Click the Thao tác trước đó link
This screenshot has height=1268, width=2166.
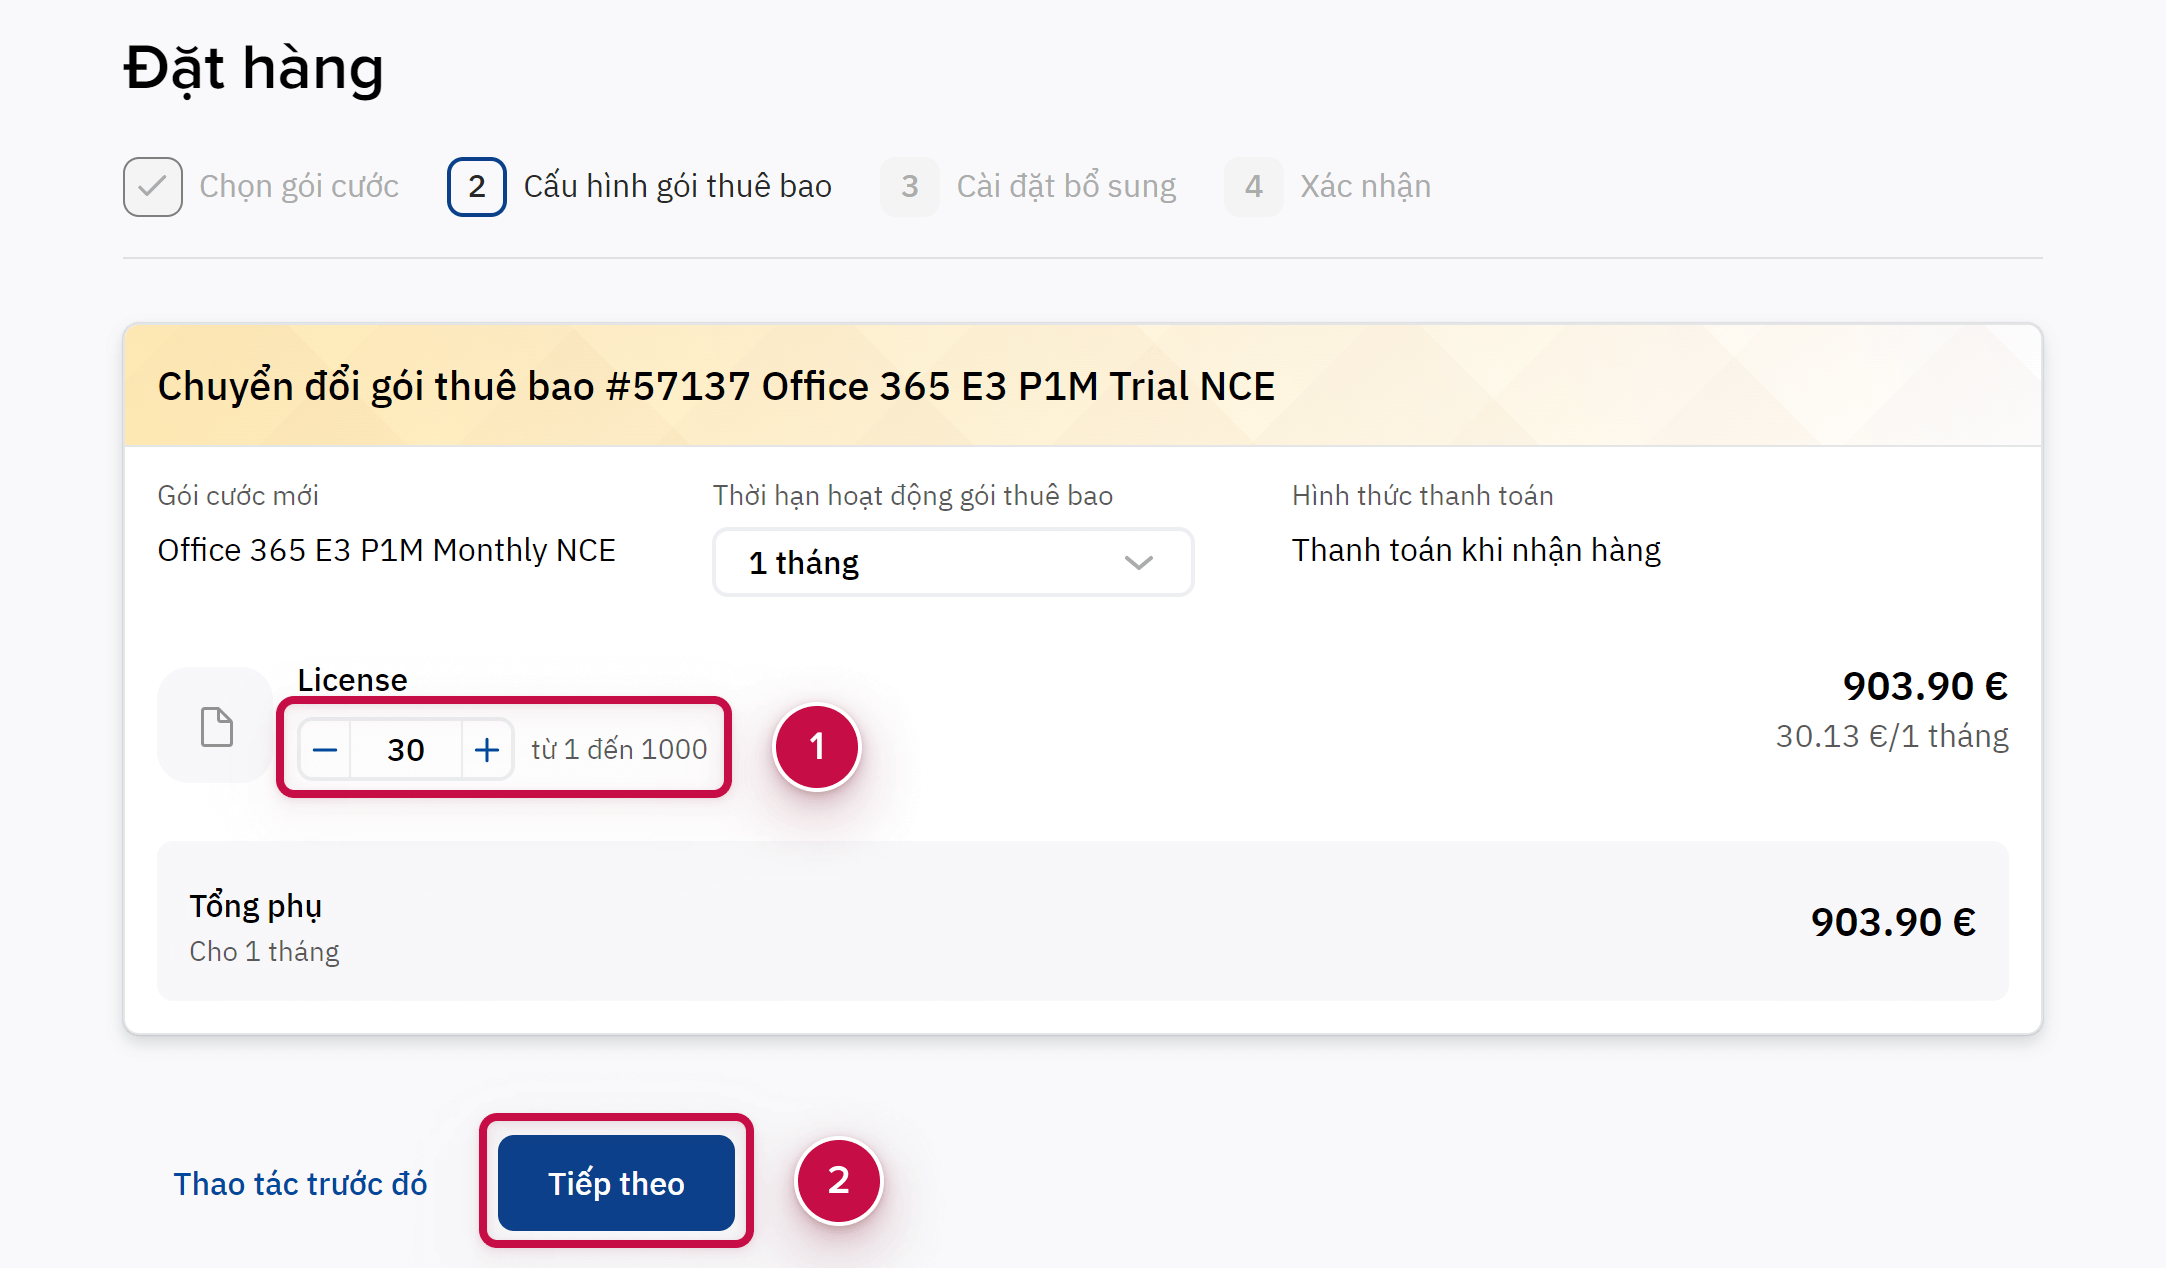point(300,1184)
